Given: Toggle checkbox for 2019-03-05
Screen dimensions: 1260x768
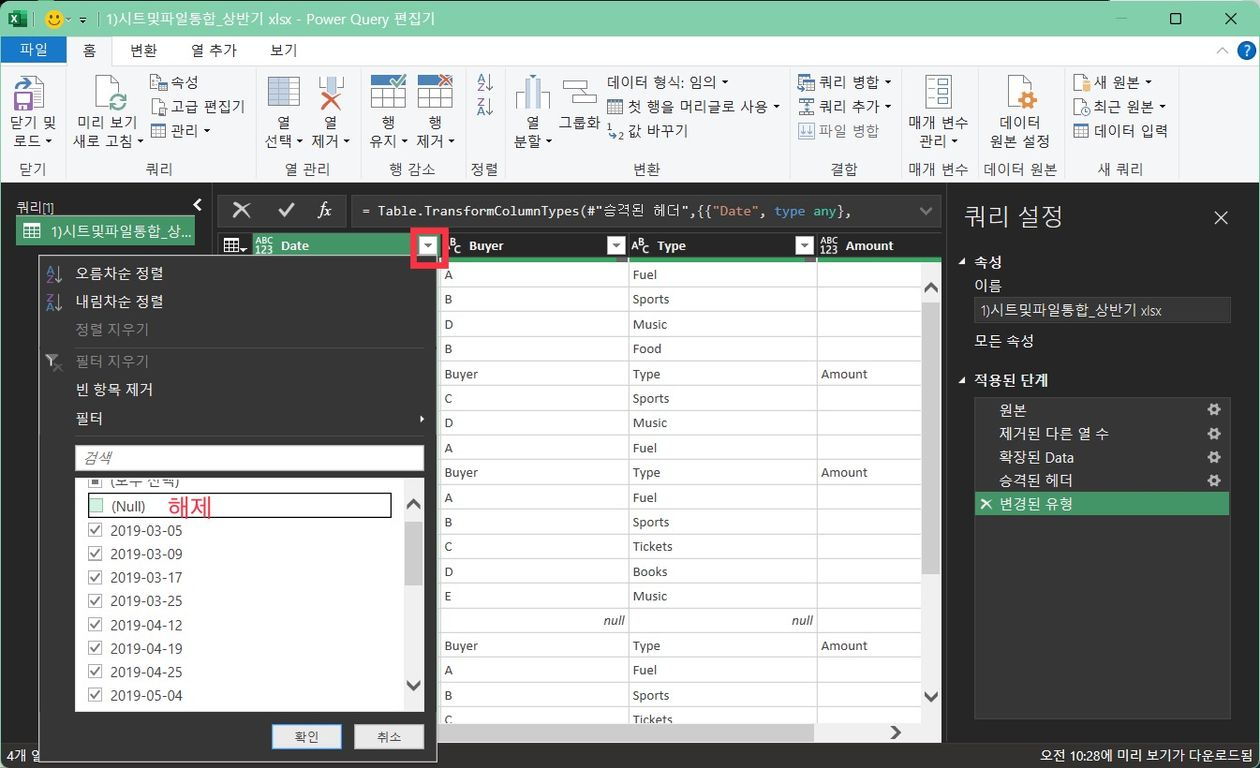Looking at the screenshot, I should click(x=96, y=530).
